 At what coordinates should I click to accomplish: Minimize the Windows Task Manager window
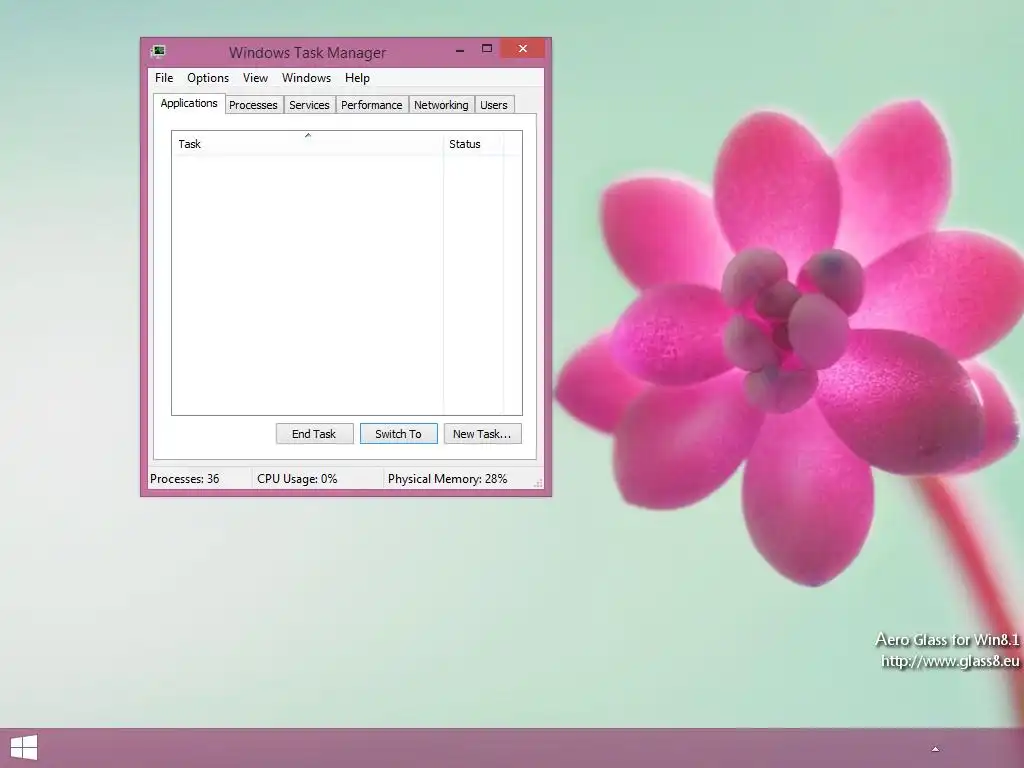pyautogui.click(x=460, y=49)
